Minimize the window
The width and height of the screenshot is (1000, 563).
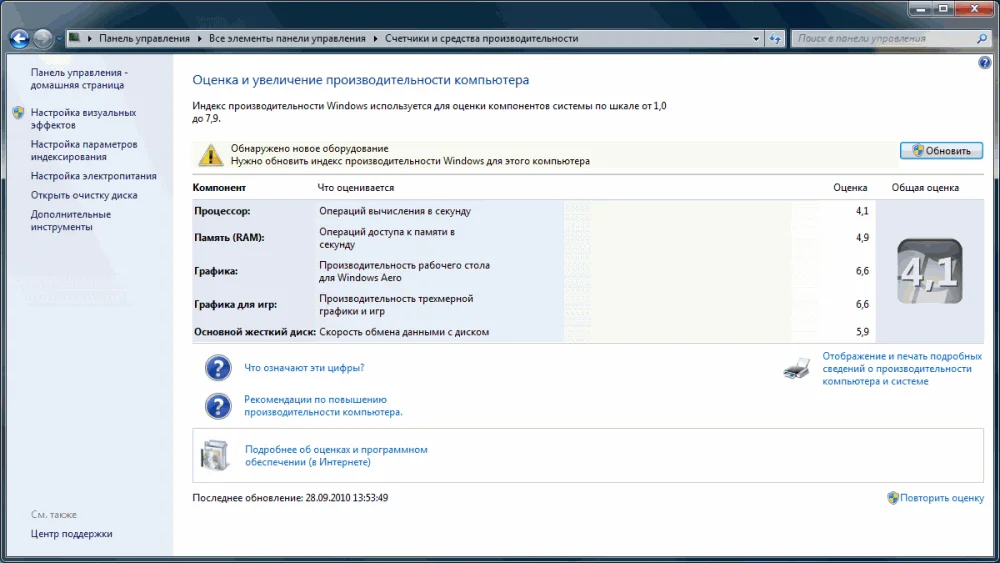click(x=920, y=8)
